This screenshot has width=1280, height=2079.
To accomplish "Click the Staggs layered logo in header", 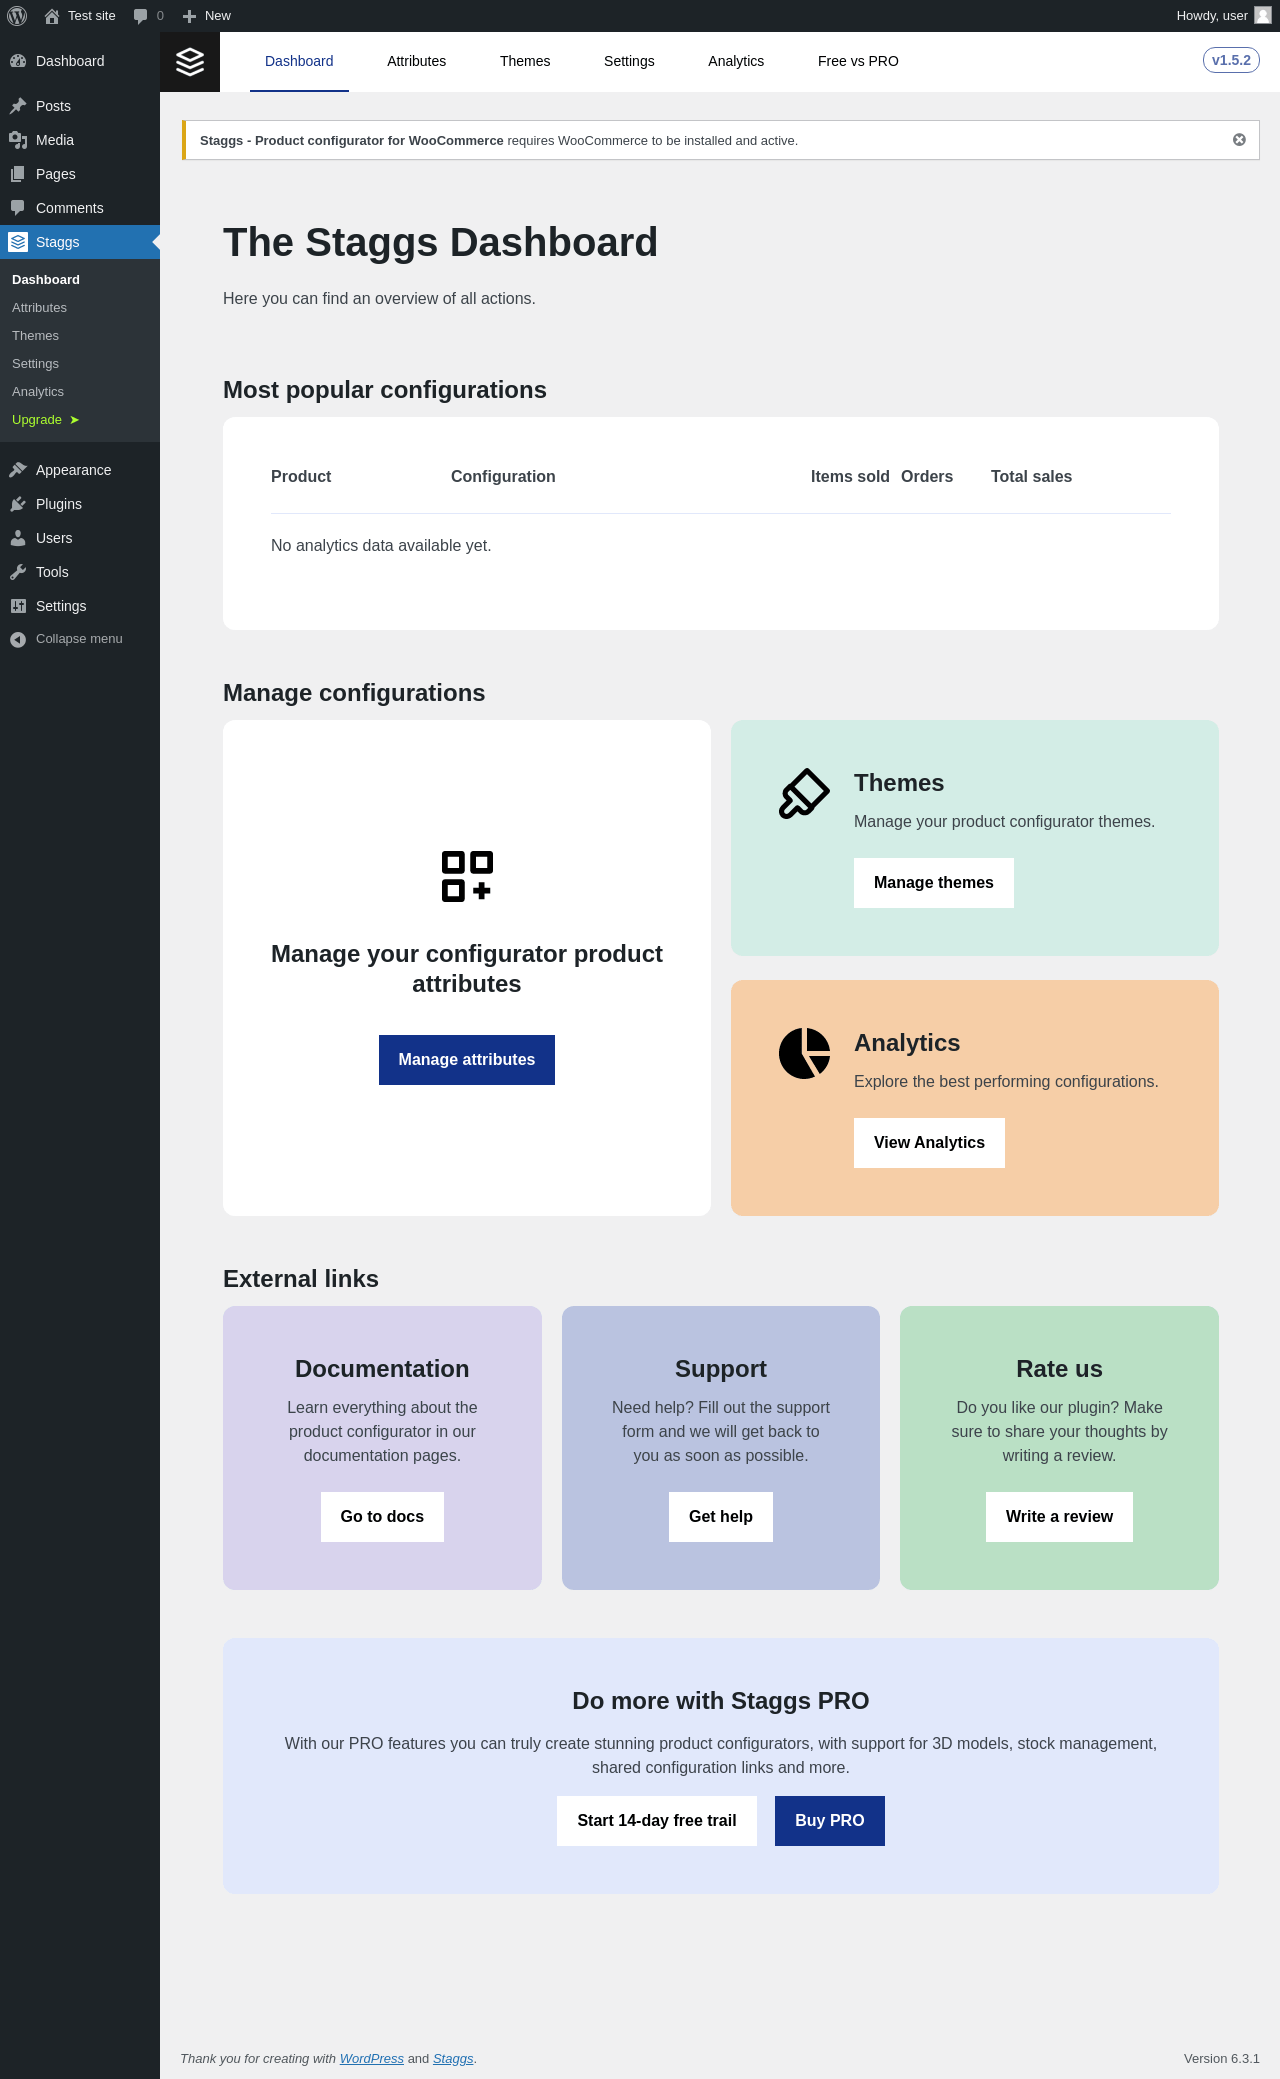I will 190,62.
